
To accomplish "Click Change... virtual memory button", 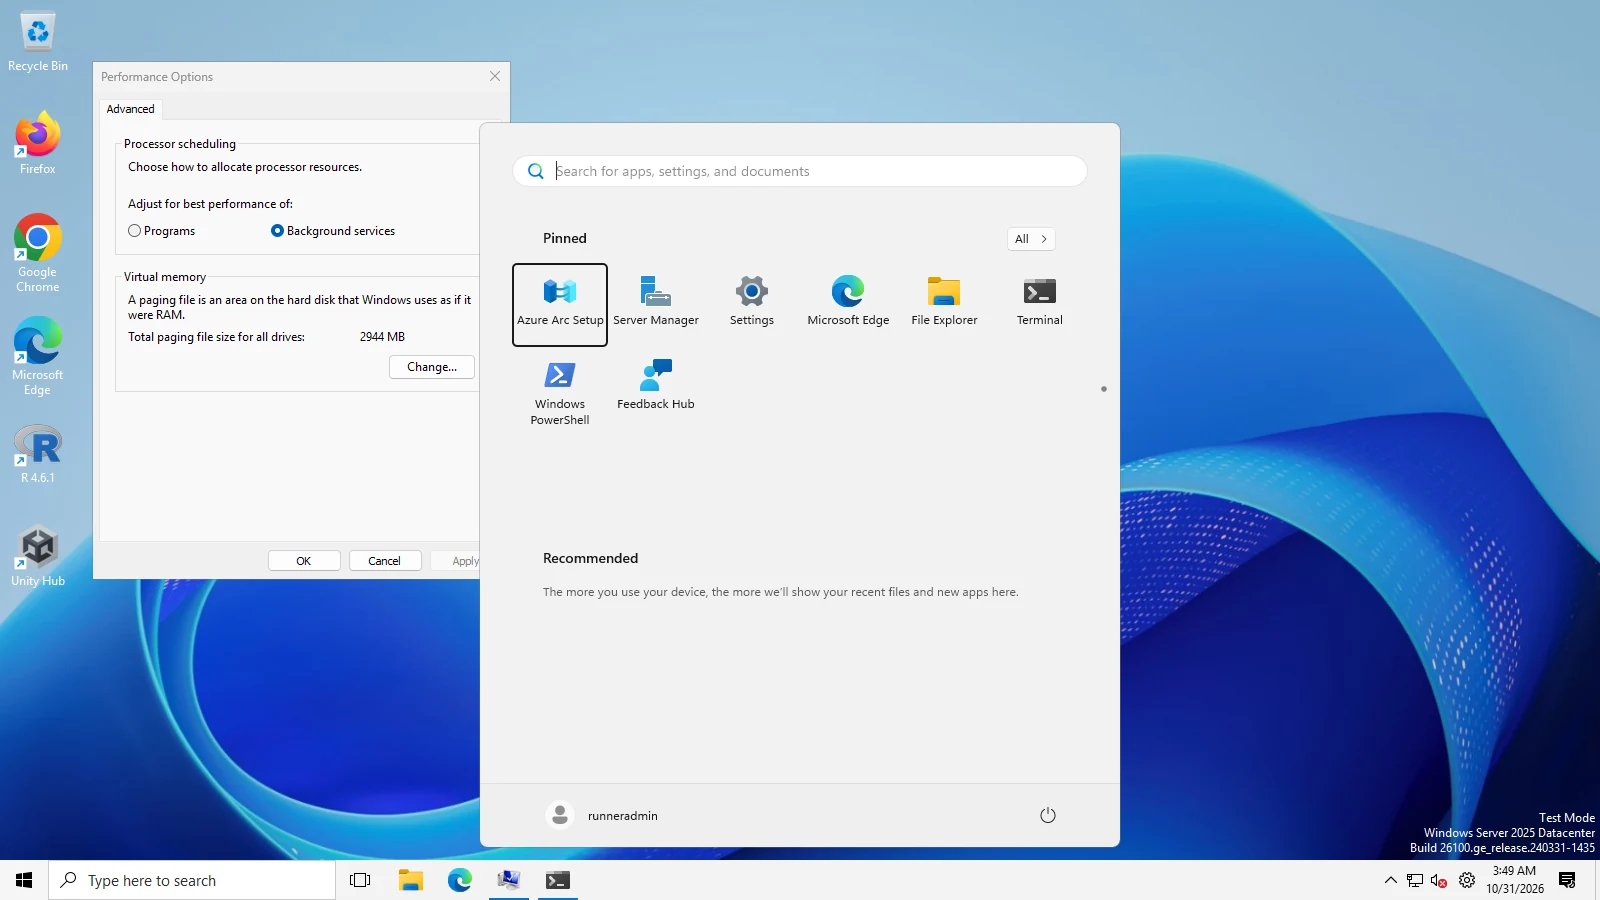I will pyautogui.click(x=432, y=367).
